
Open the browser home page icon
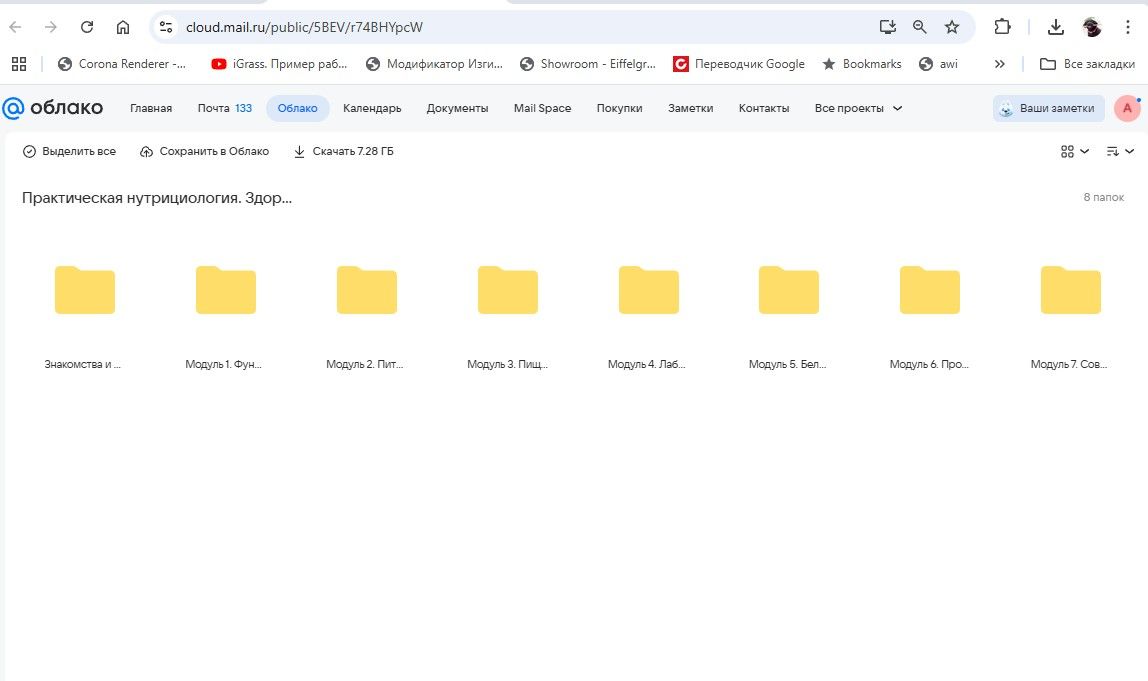click(x=122, y=27)
